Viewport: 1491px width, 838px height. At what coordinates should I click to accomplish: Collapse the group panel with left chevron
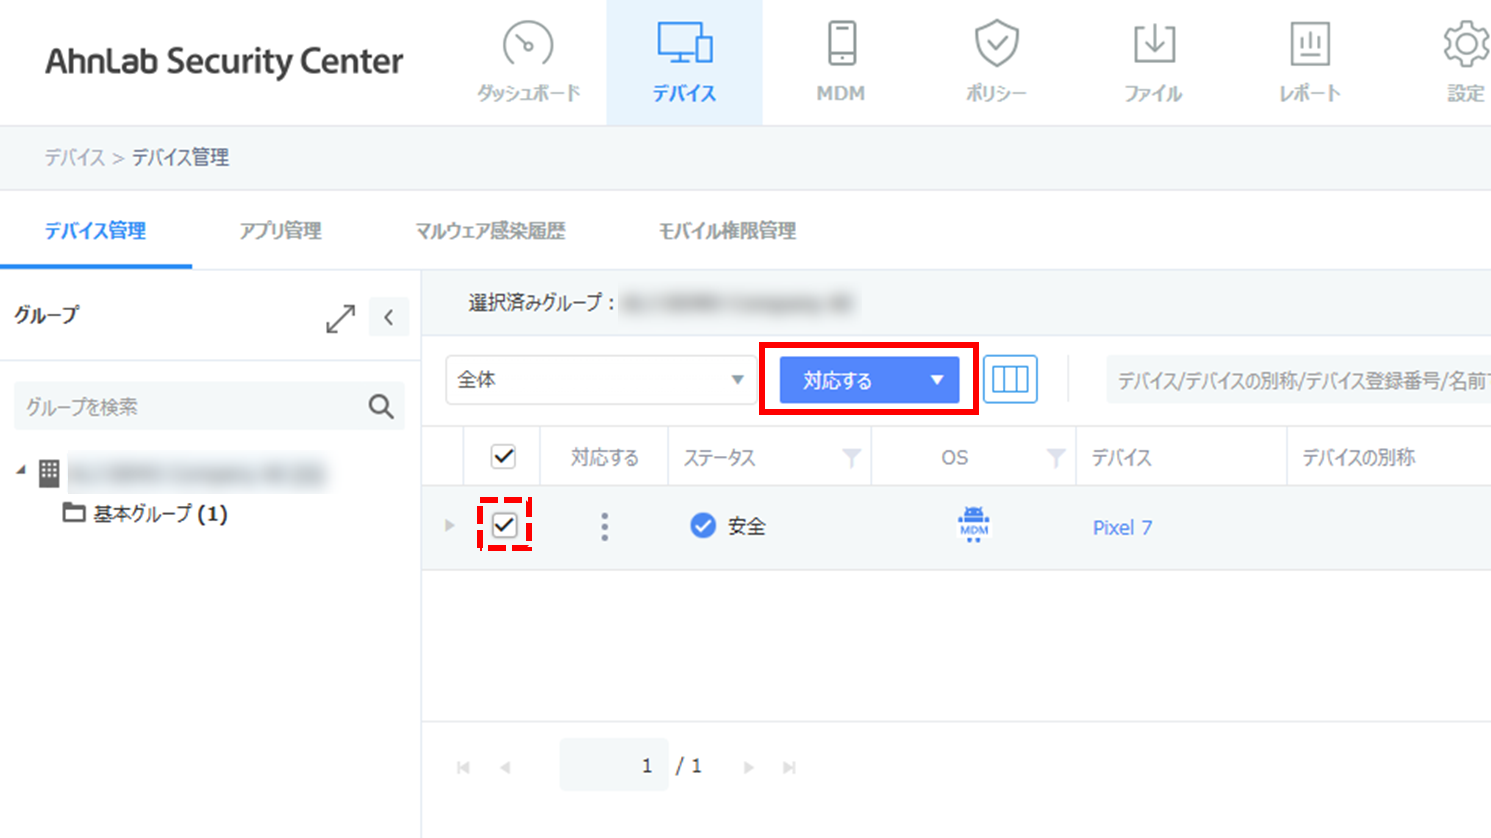389,318
